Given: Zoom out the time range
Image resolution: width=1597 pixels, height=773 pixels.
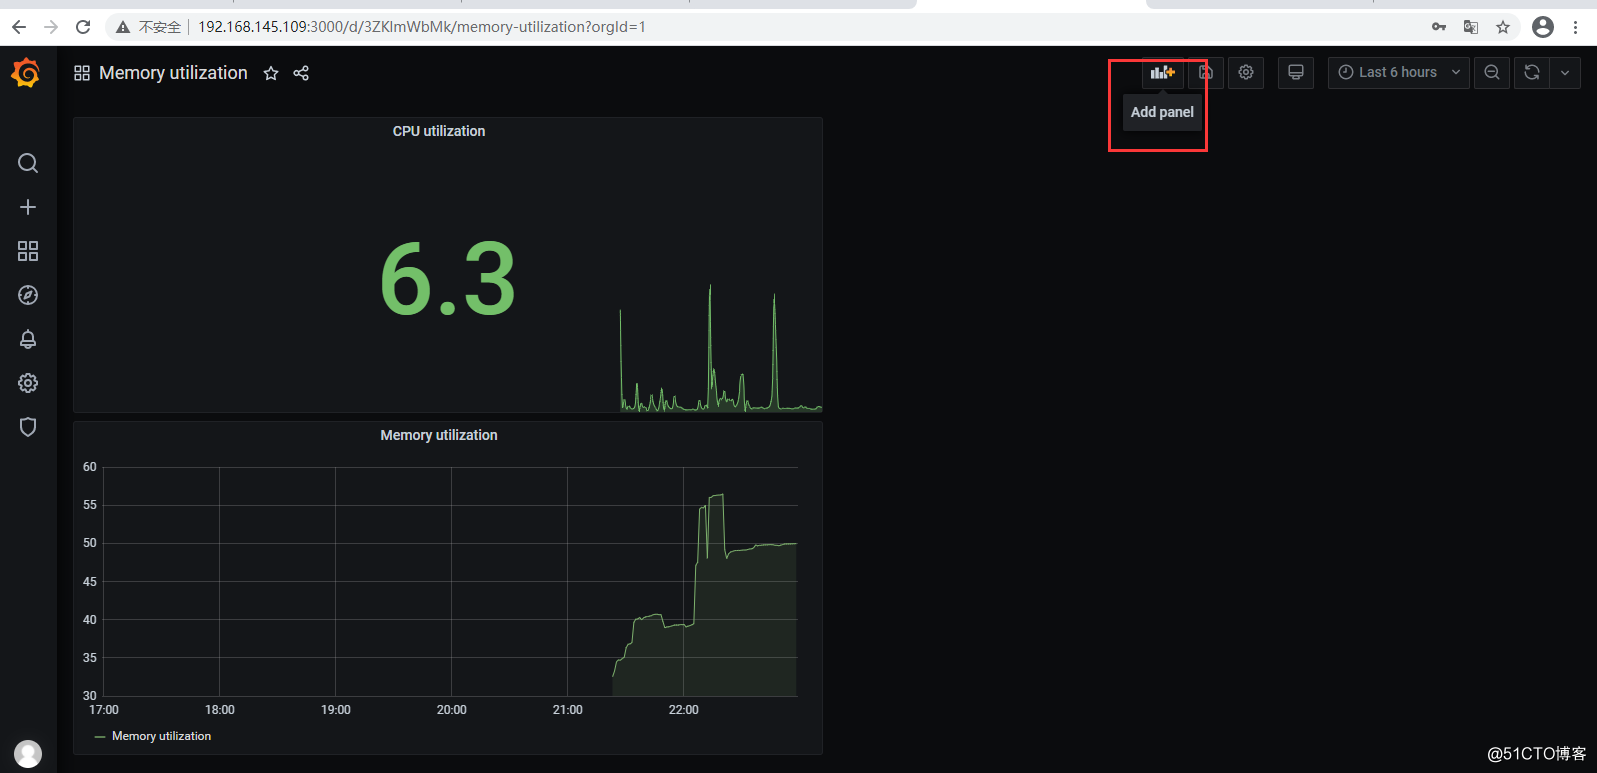Looking at the screenshot, I should coord(1492,72).
